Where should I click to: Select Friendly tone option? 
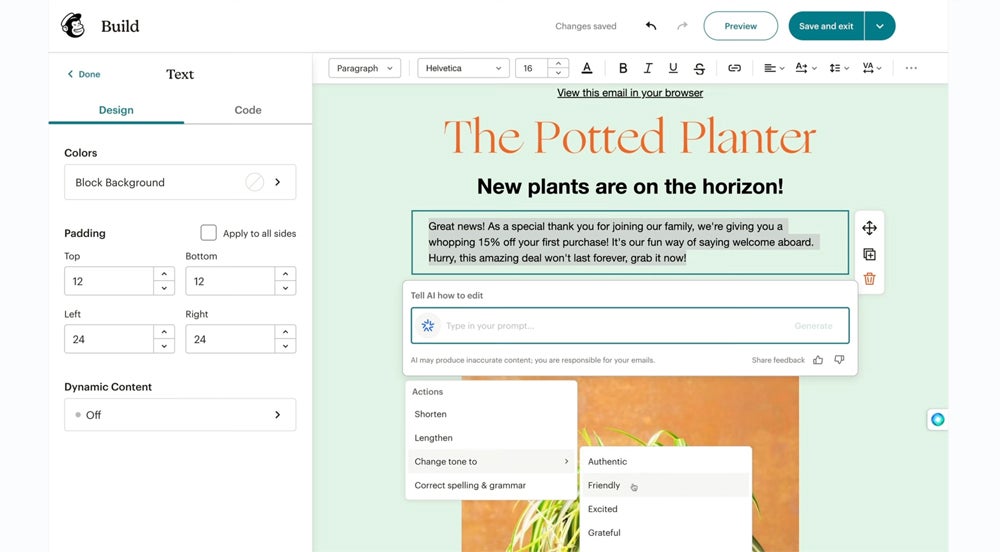[x=604, y=485]
